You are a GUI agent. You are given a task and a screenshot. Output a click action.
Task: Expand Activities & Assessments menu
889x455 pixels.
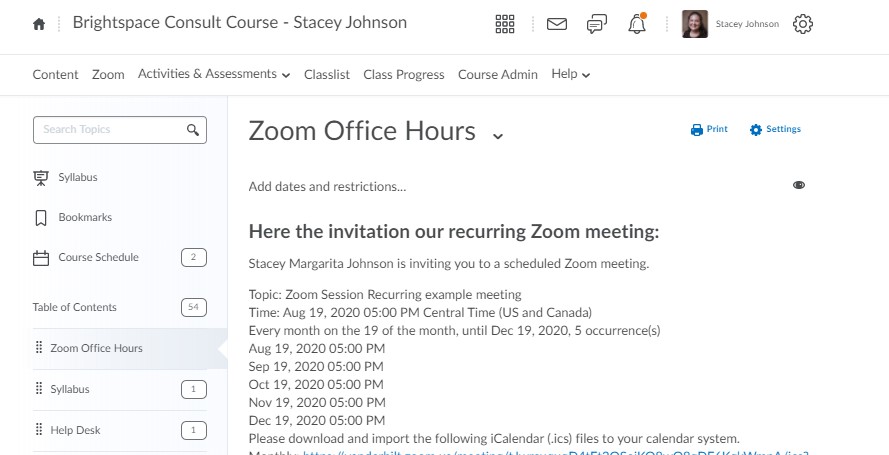(214, 74)
